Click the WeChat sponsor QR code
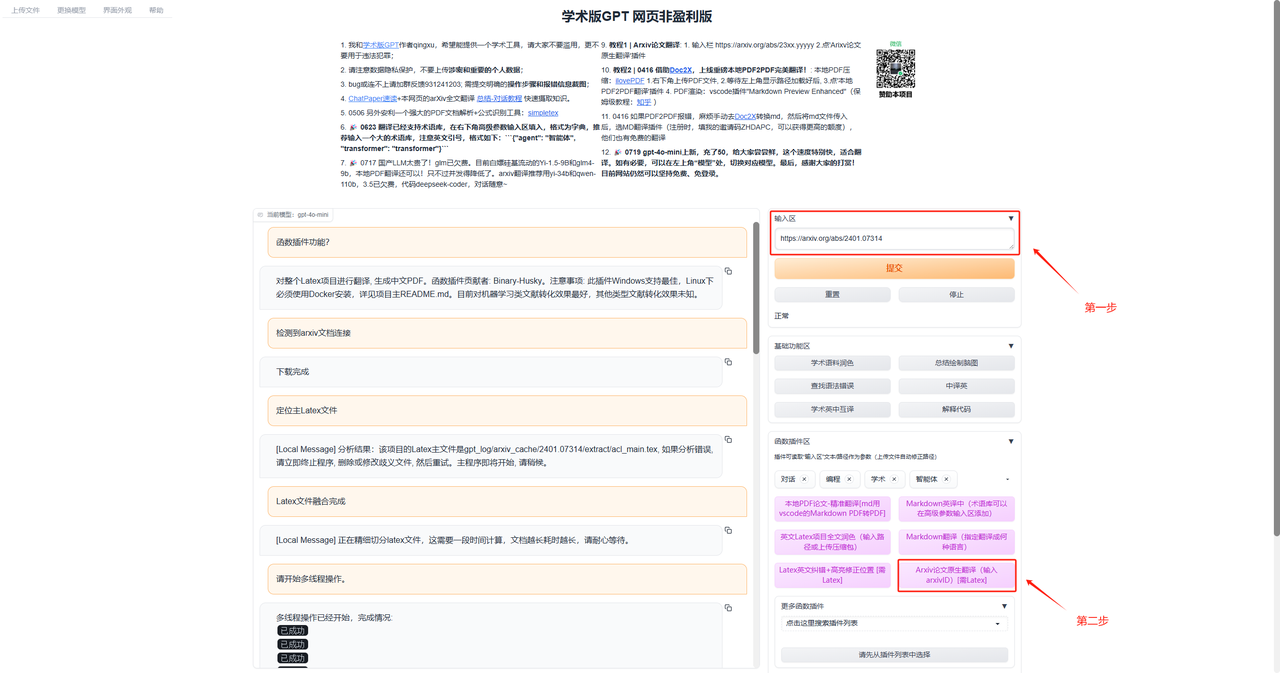This screenshot has height=673, width=1280. click(895, 68)
